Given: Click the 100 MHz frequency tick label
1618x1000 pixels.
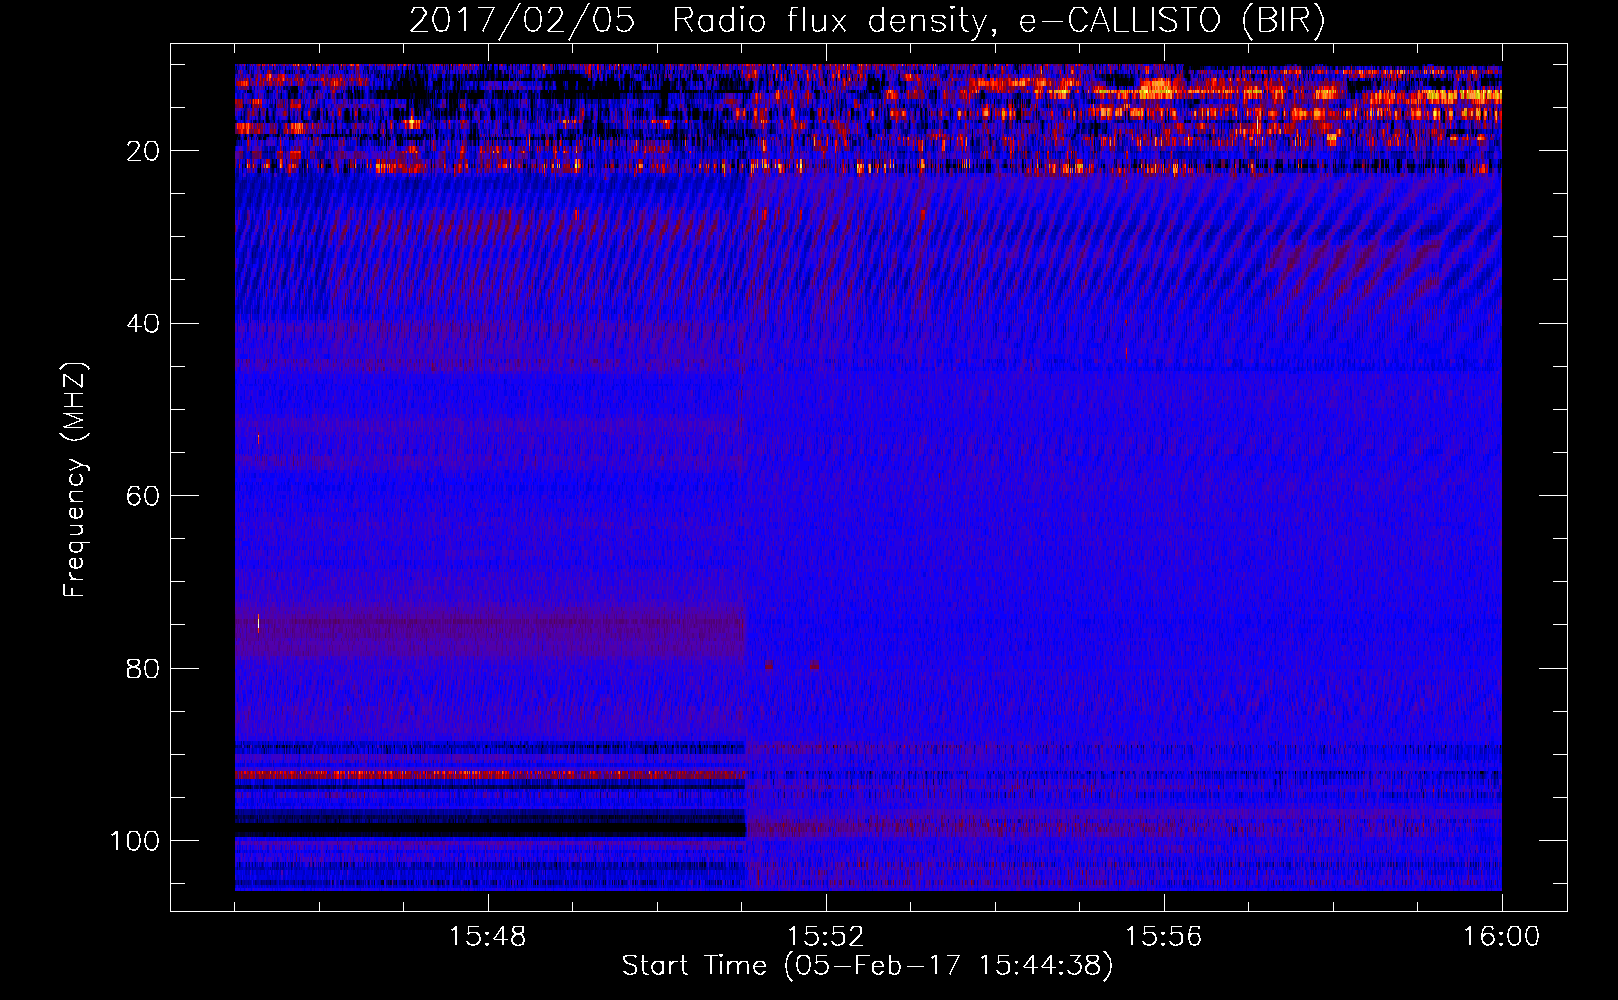Looking at the screenshot, I should [x=135, y=841].
